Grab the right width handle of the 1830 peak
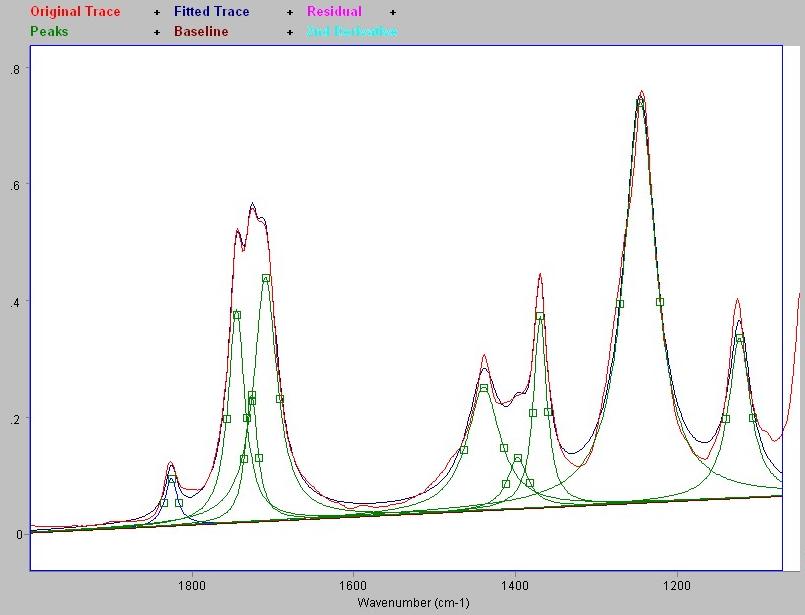 point(179,503)
